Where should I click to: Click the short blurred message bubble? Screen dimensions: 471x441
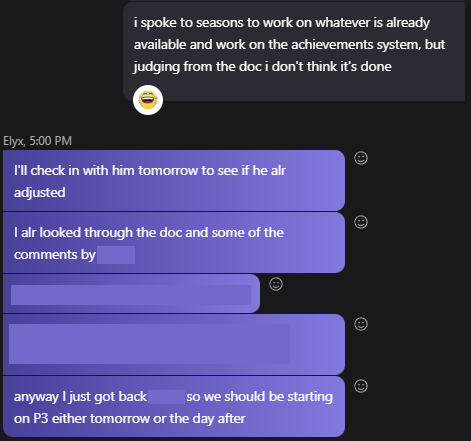coord(131,294)
